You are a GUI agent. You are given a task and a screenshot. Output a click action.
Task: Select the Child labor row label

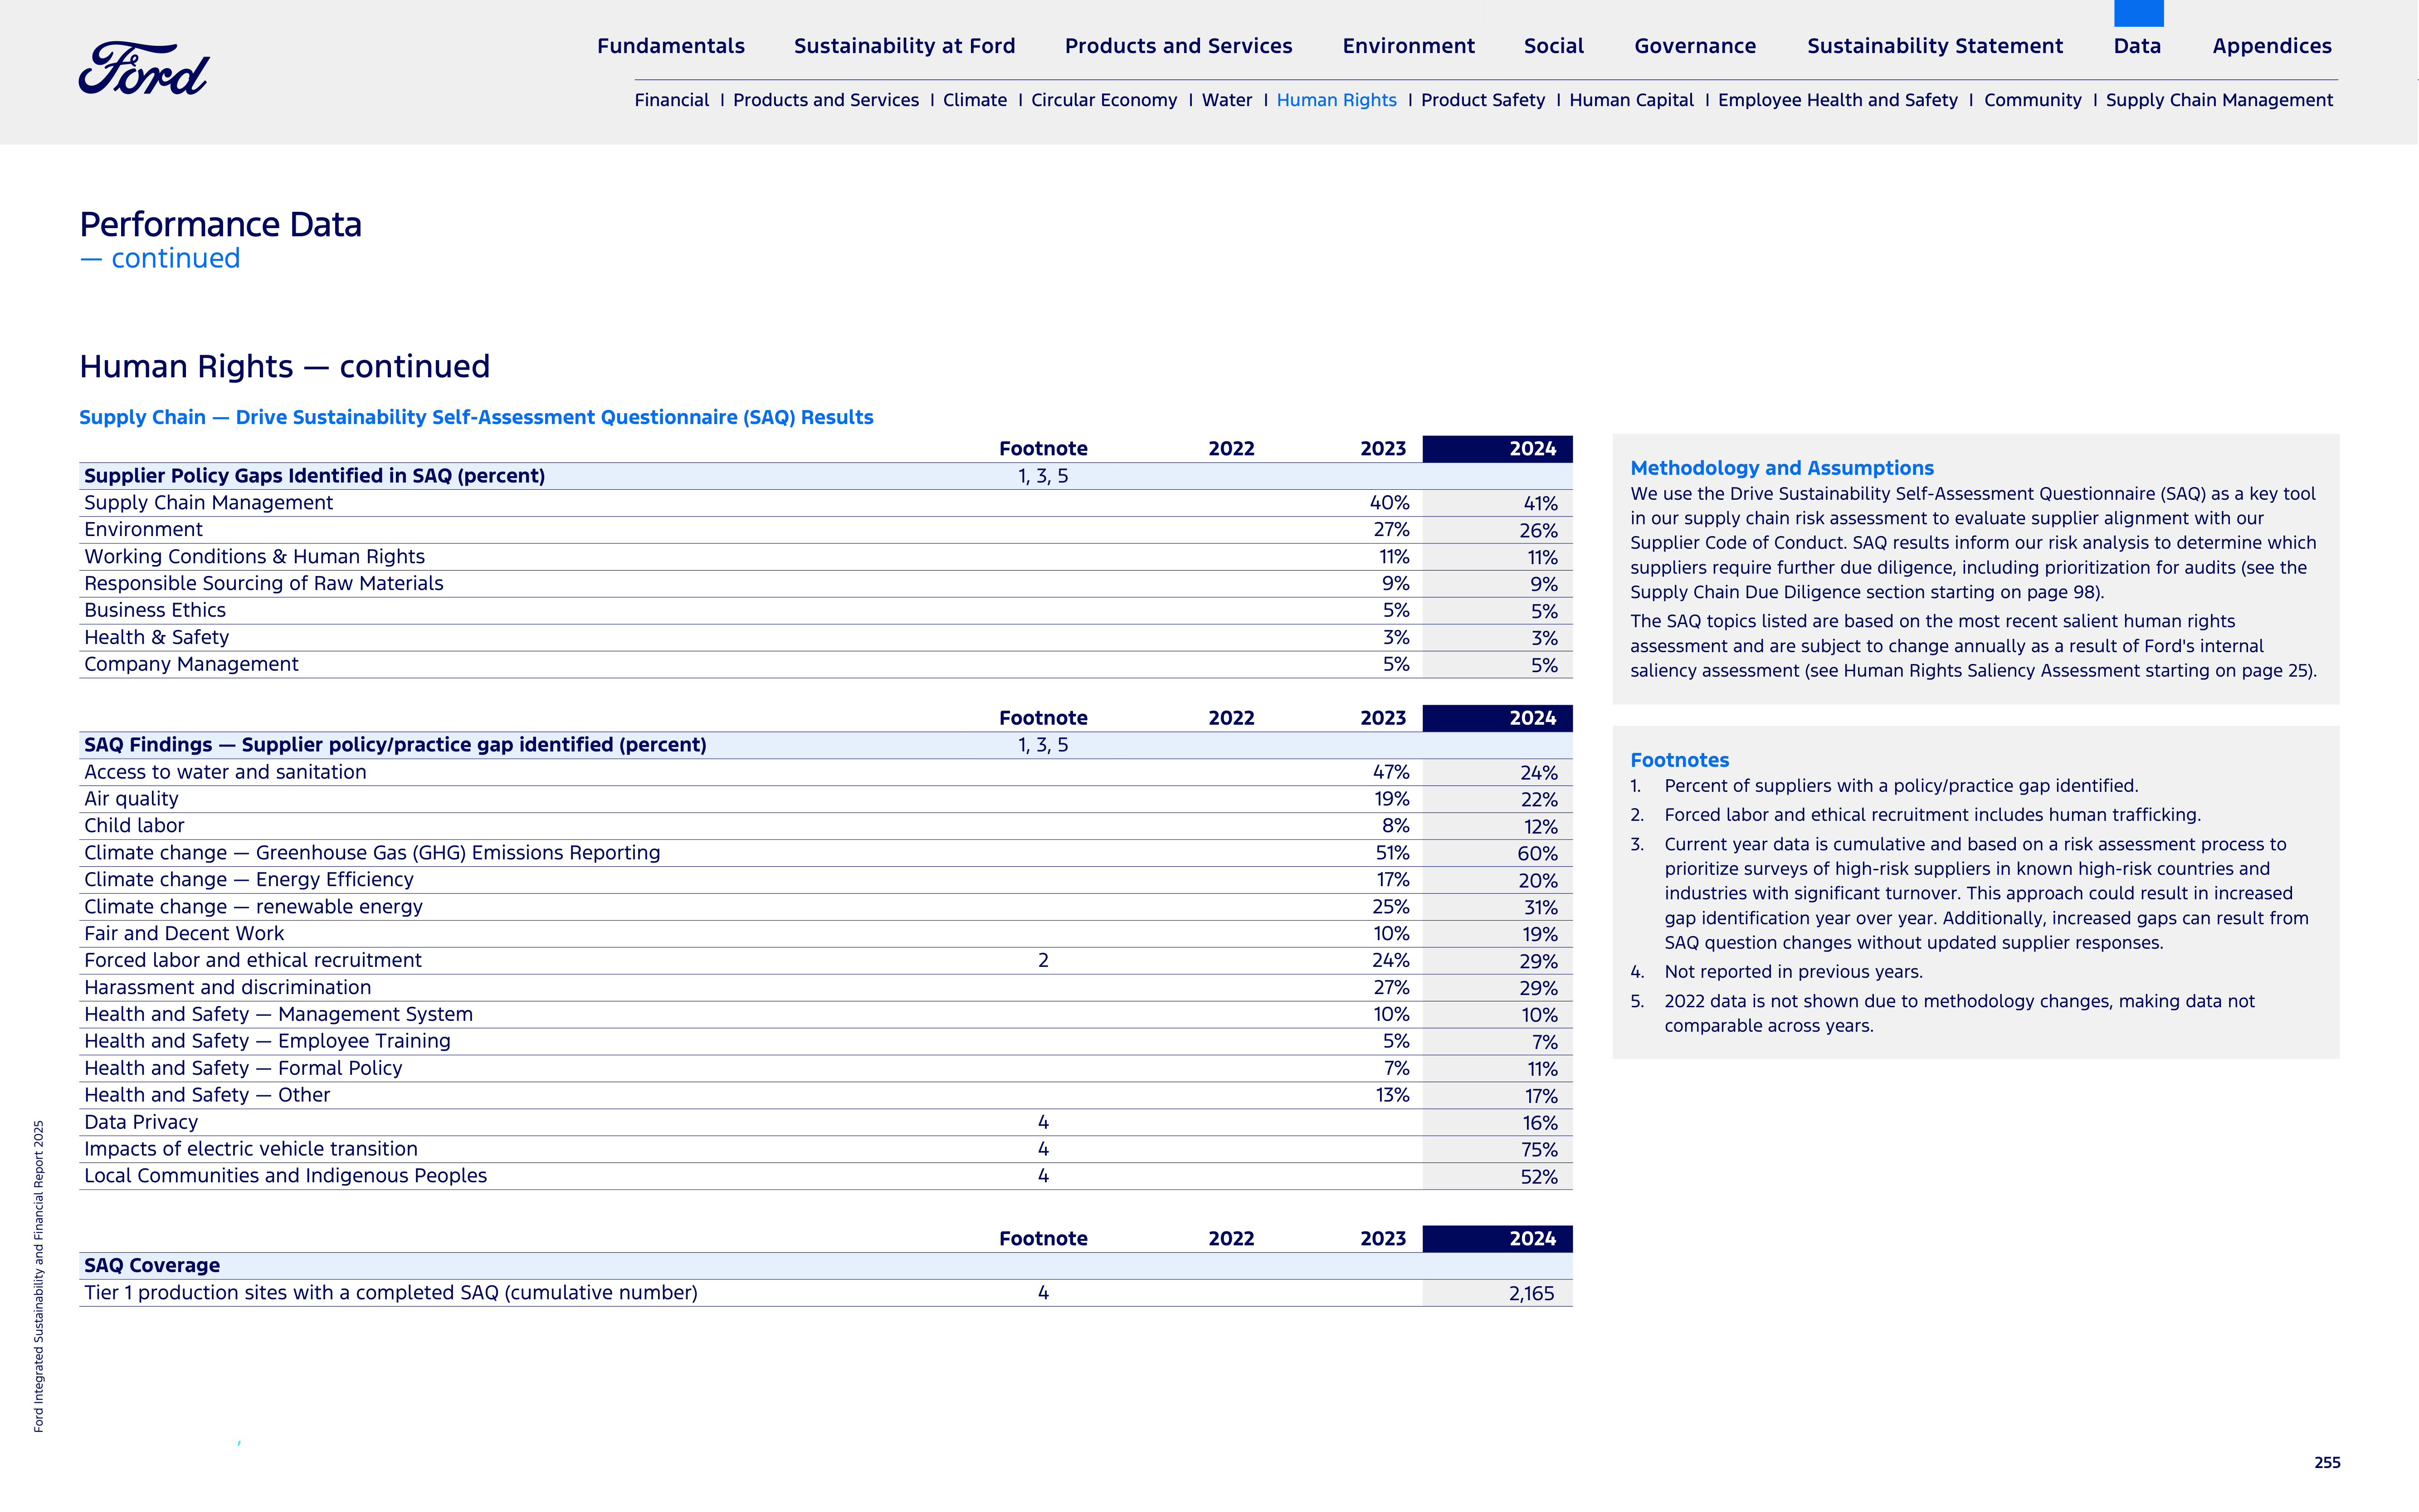(x=134, y=826)
